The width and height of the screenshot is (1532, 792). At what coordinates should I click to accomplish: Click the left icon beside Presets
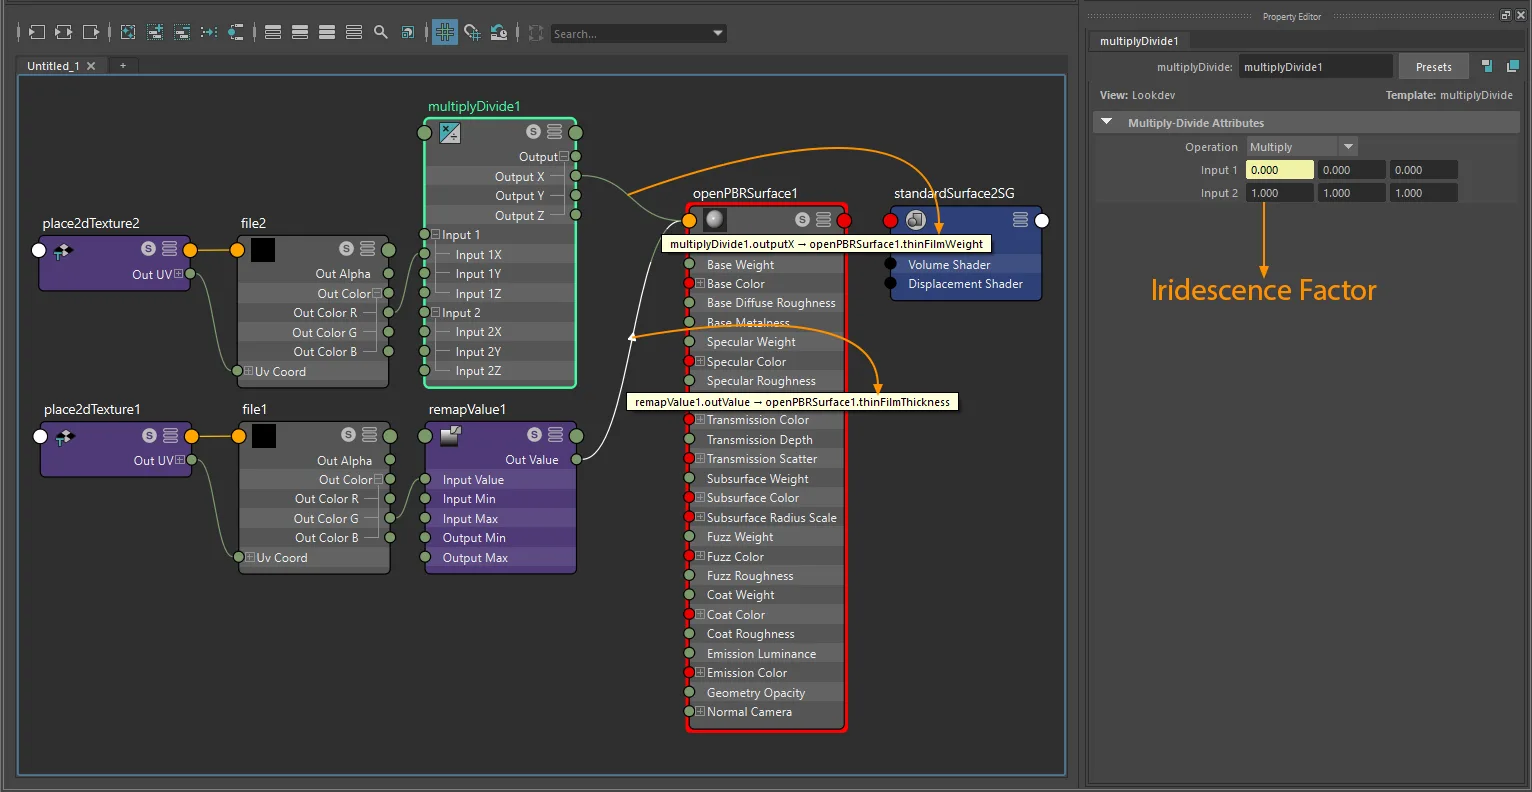(1487, 66)
